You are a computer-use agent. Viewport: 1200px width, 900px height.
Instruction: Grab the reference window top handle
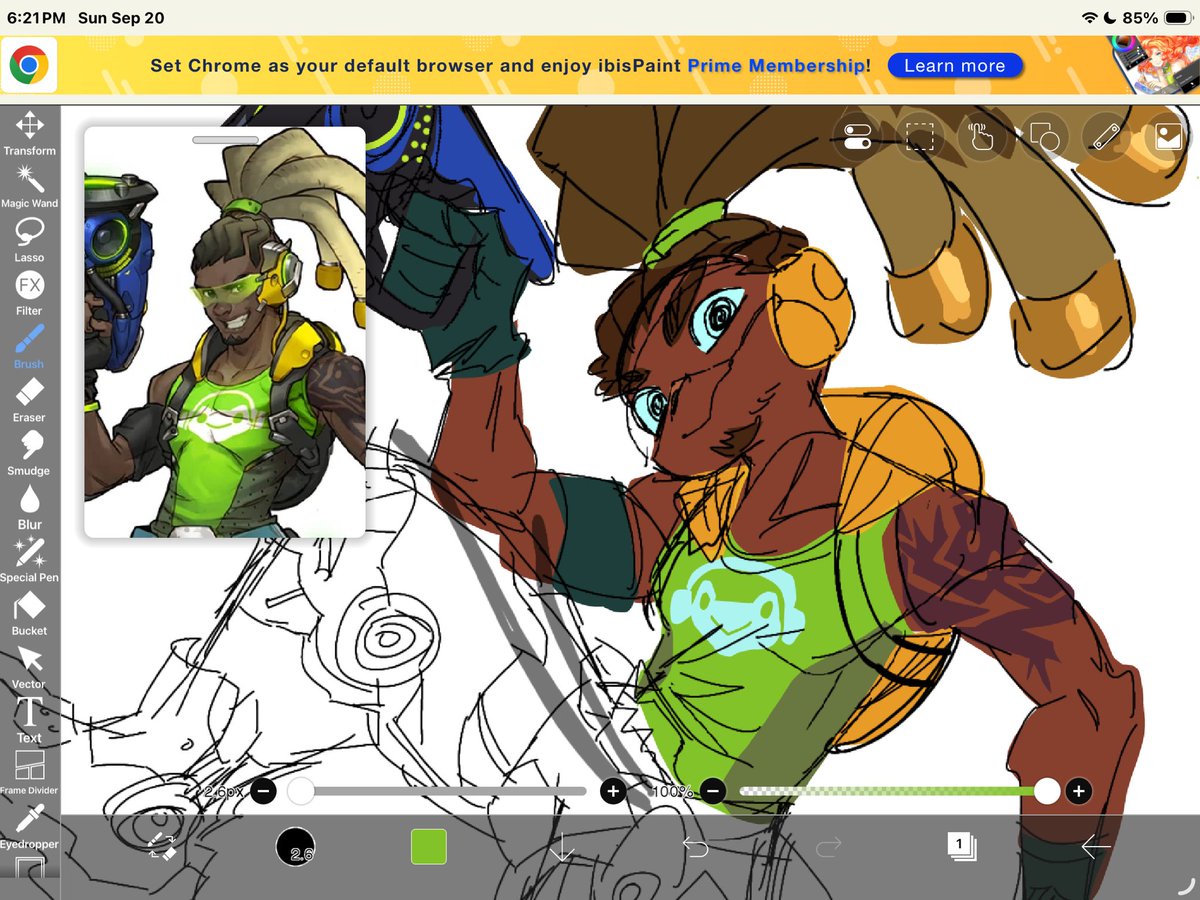coord(225,140)
